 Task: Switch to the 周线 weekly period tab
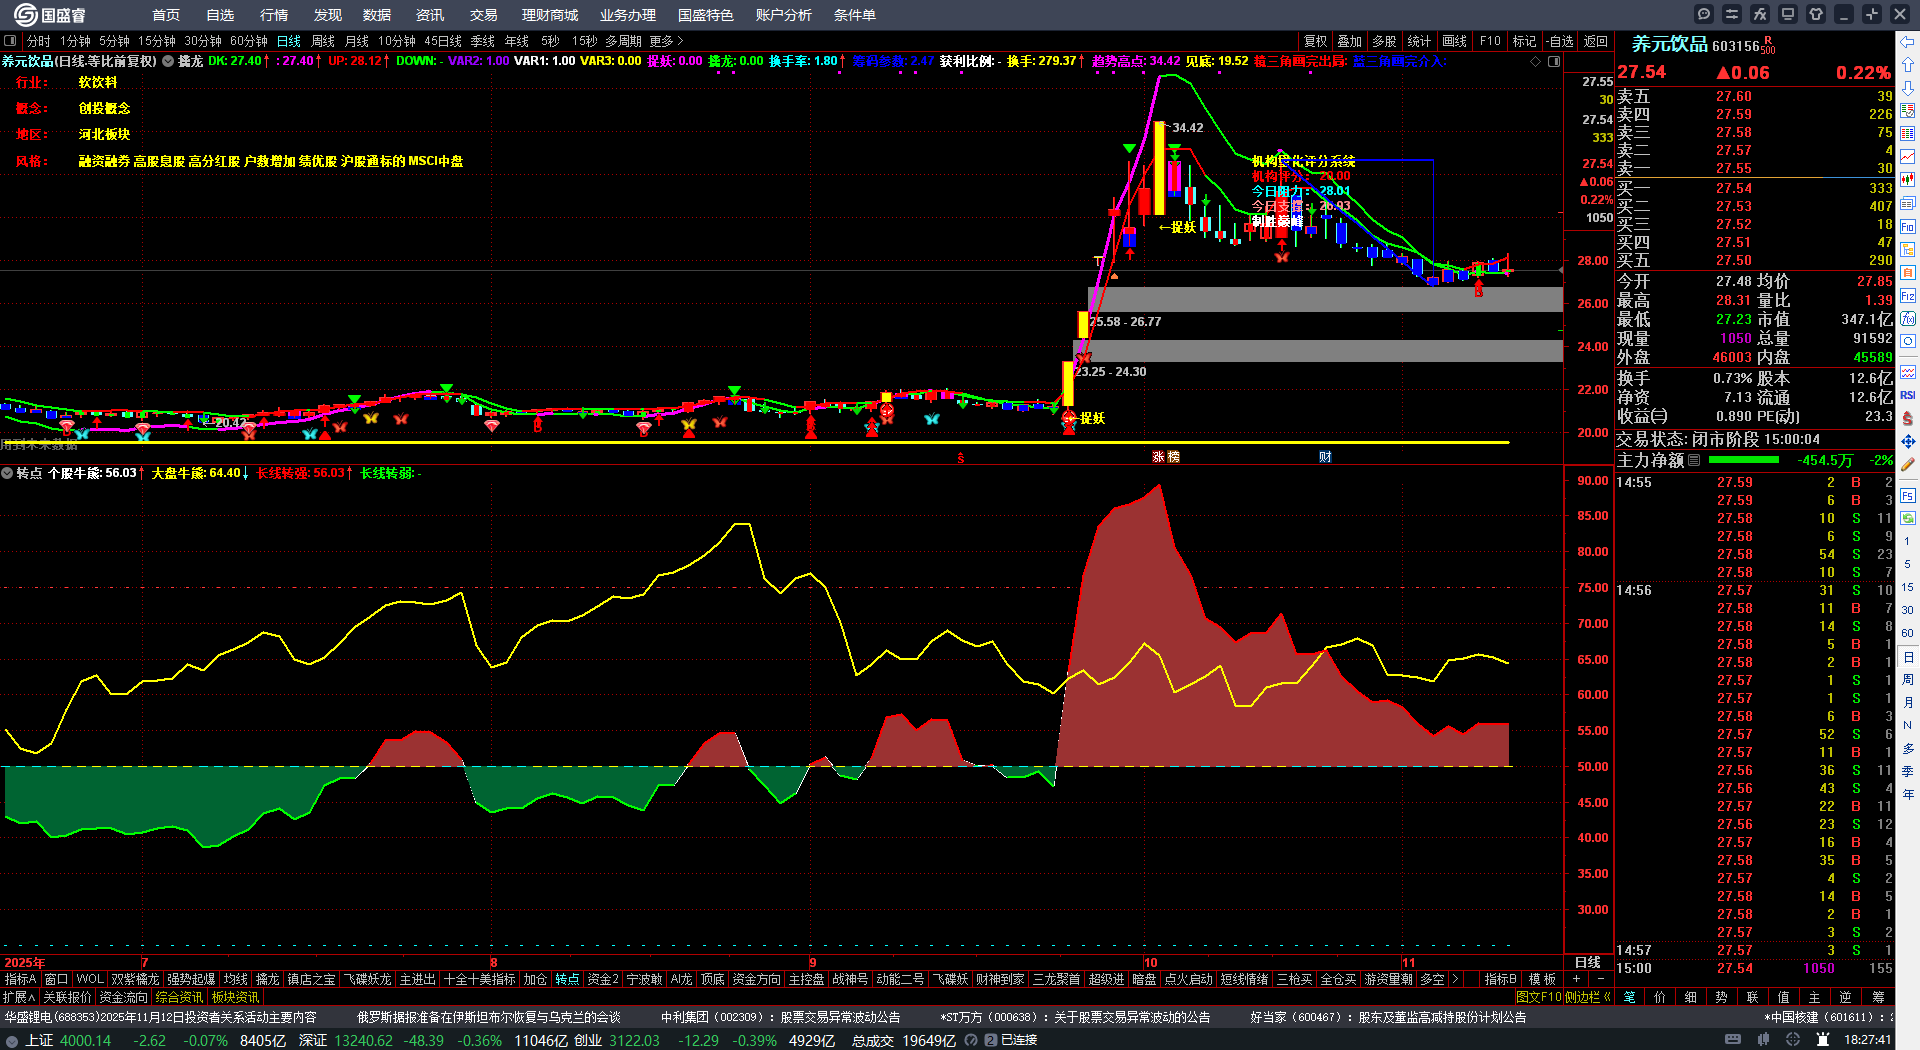pos(323,41)
